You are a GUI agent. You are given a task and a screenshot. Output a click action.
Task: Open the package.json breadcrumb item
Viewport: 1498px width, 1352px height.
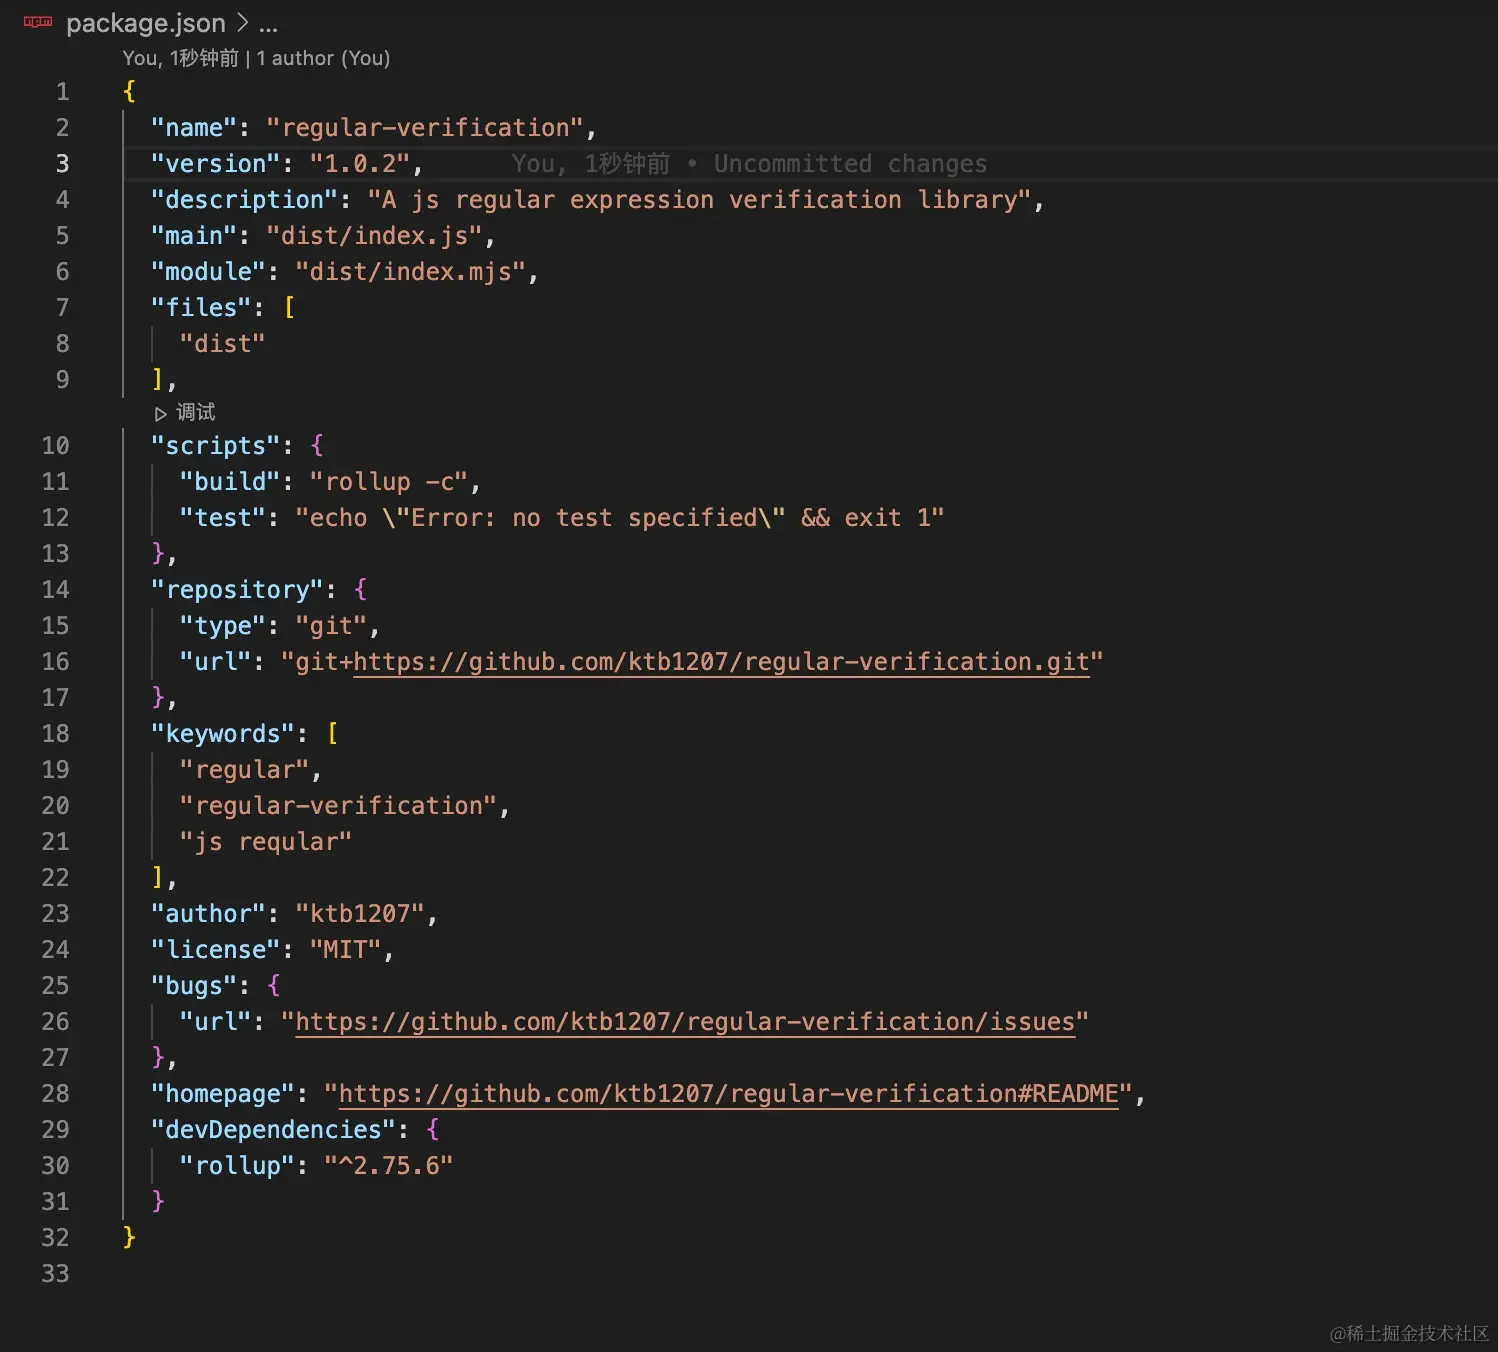[x=146, y=23]
